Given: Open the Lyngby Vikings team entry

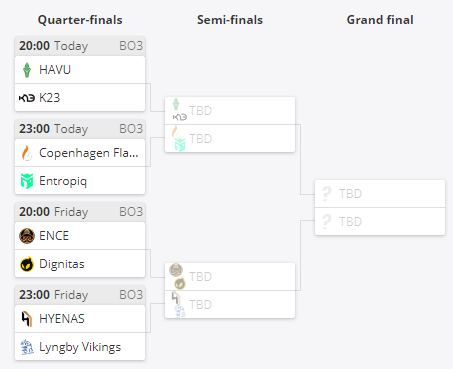Looking at the screenshot, I should click(80, 347).
